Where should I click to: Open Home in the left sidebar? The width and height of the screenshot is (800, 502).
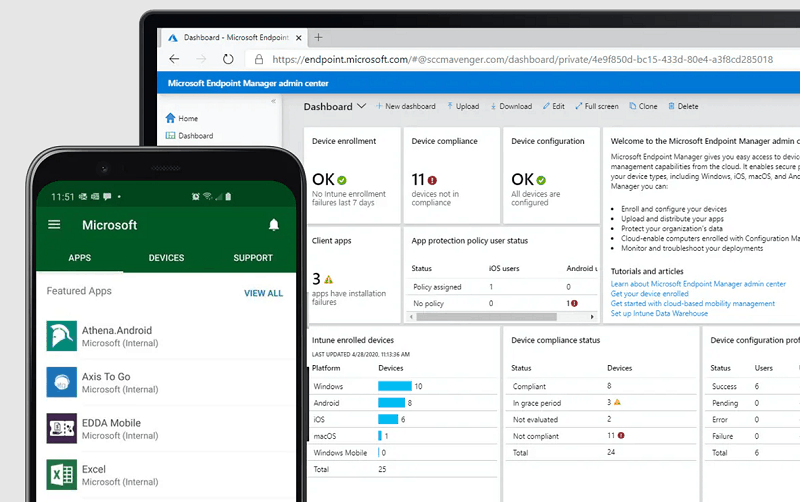click(182, 118)
